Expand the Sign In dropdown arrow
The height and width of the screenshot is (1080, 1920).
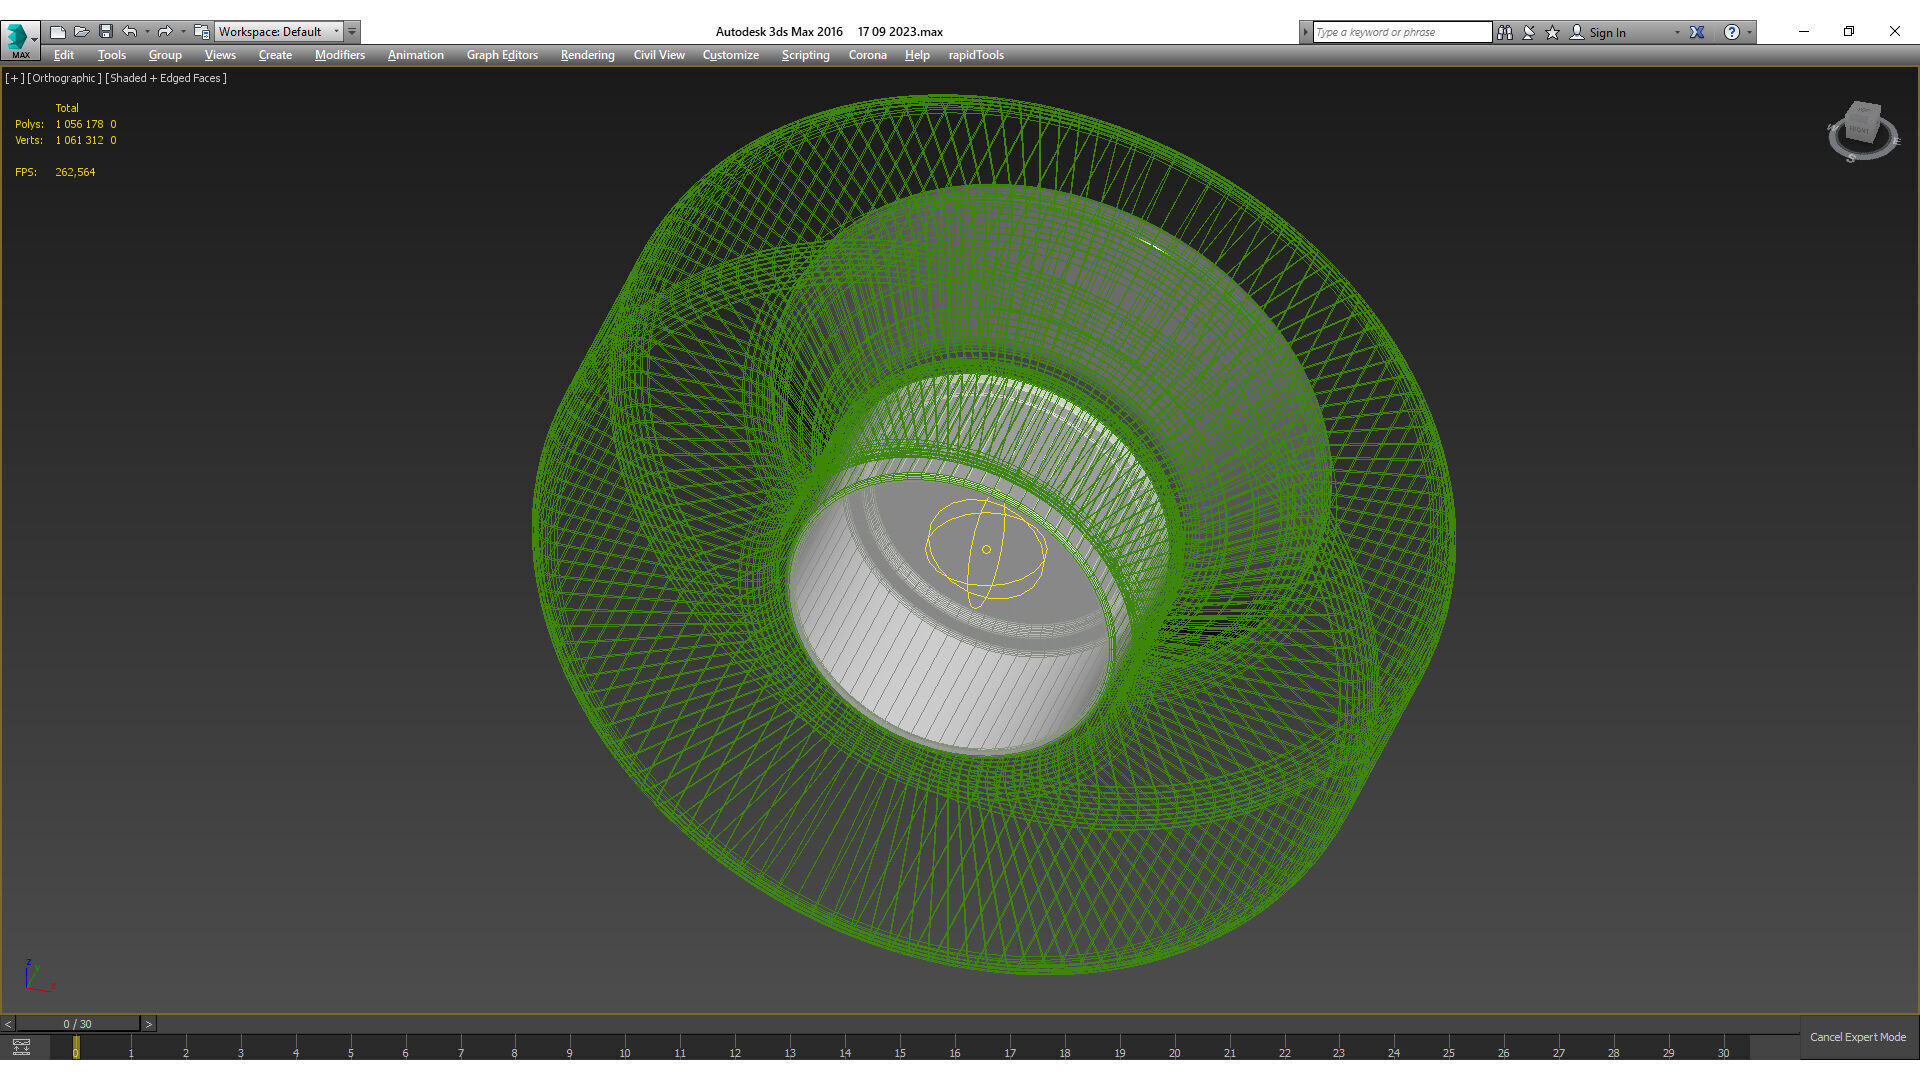[1677, 33]
